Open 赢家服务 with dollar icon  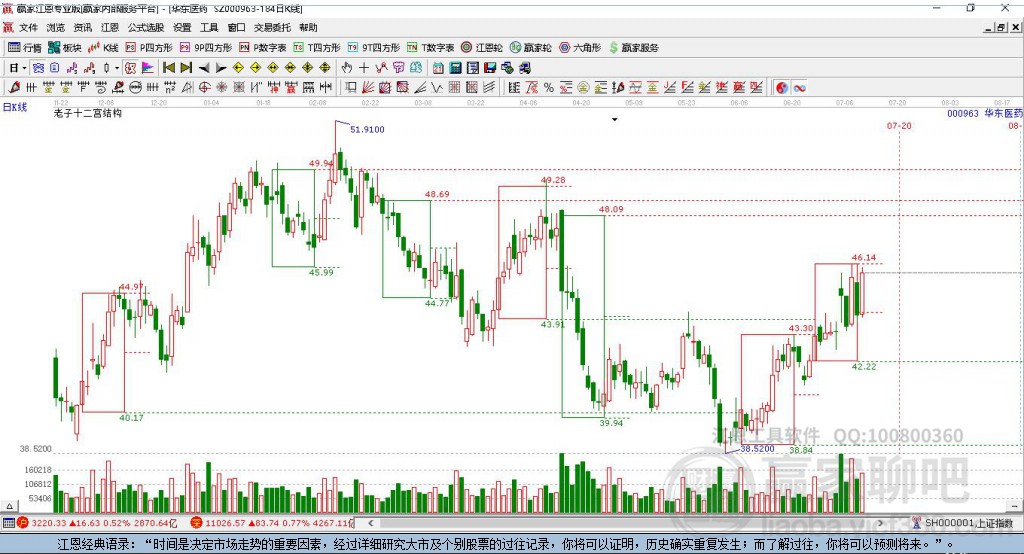click(633, 48)
